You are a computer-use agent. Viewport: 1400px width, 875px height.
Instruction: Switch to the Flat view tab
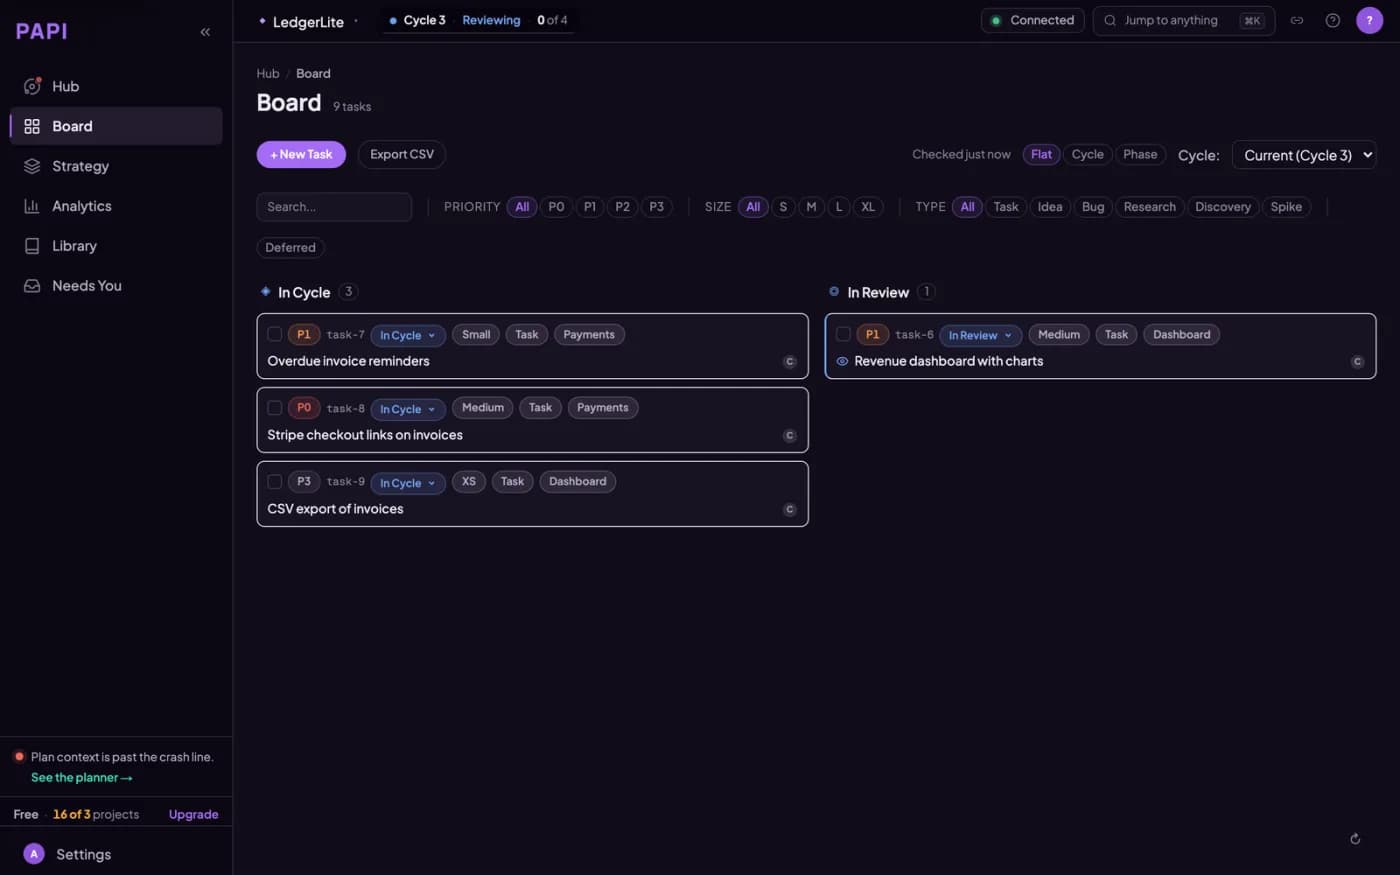1041,154
